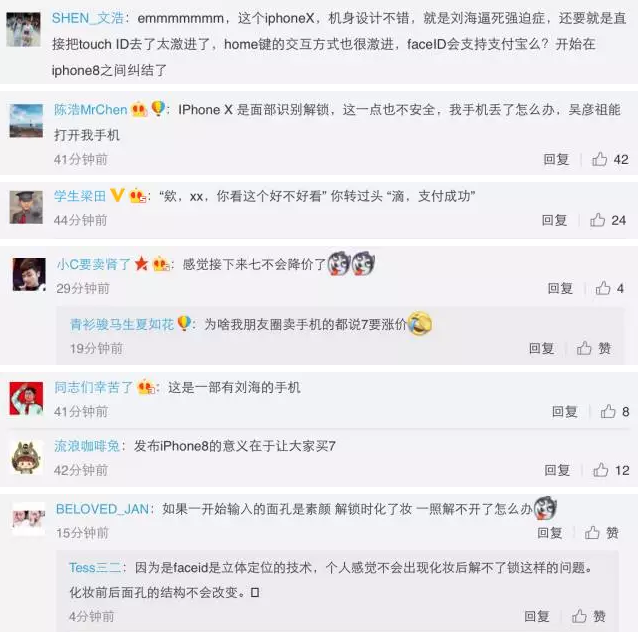The width and height of the screenshot is (642, 632).
Task: Tap thumbs-up on 同志们辛苦了's comment
Action: point(608,411)
